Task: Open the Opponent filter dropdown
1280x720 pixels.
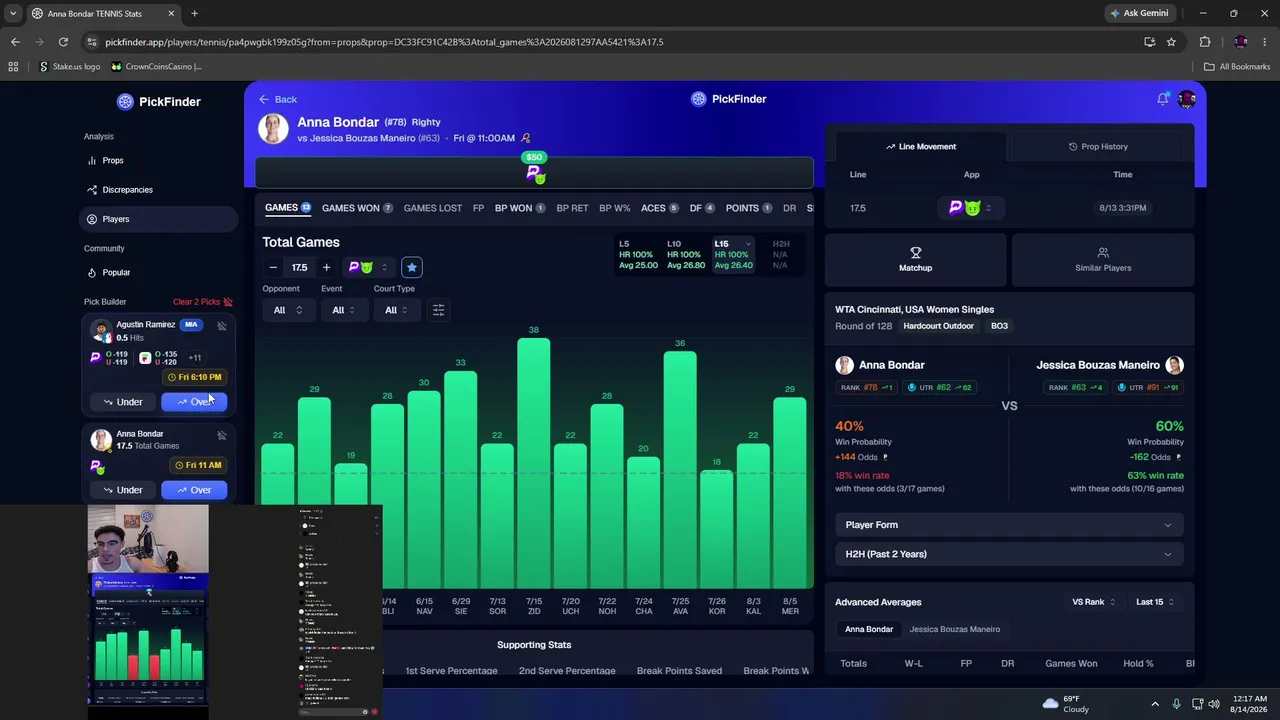Action: click(x=288, y=310)
